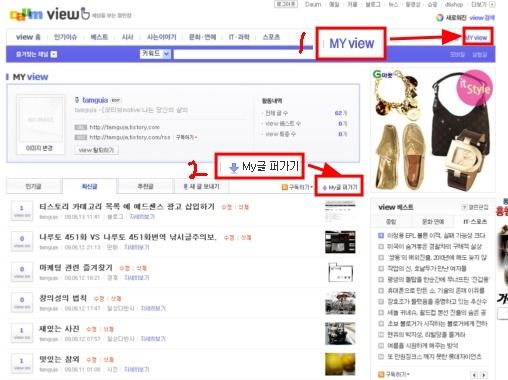
Task: Click the dark thumbnail of 나루토 451화 post
Action: click(x=340, y=242)
